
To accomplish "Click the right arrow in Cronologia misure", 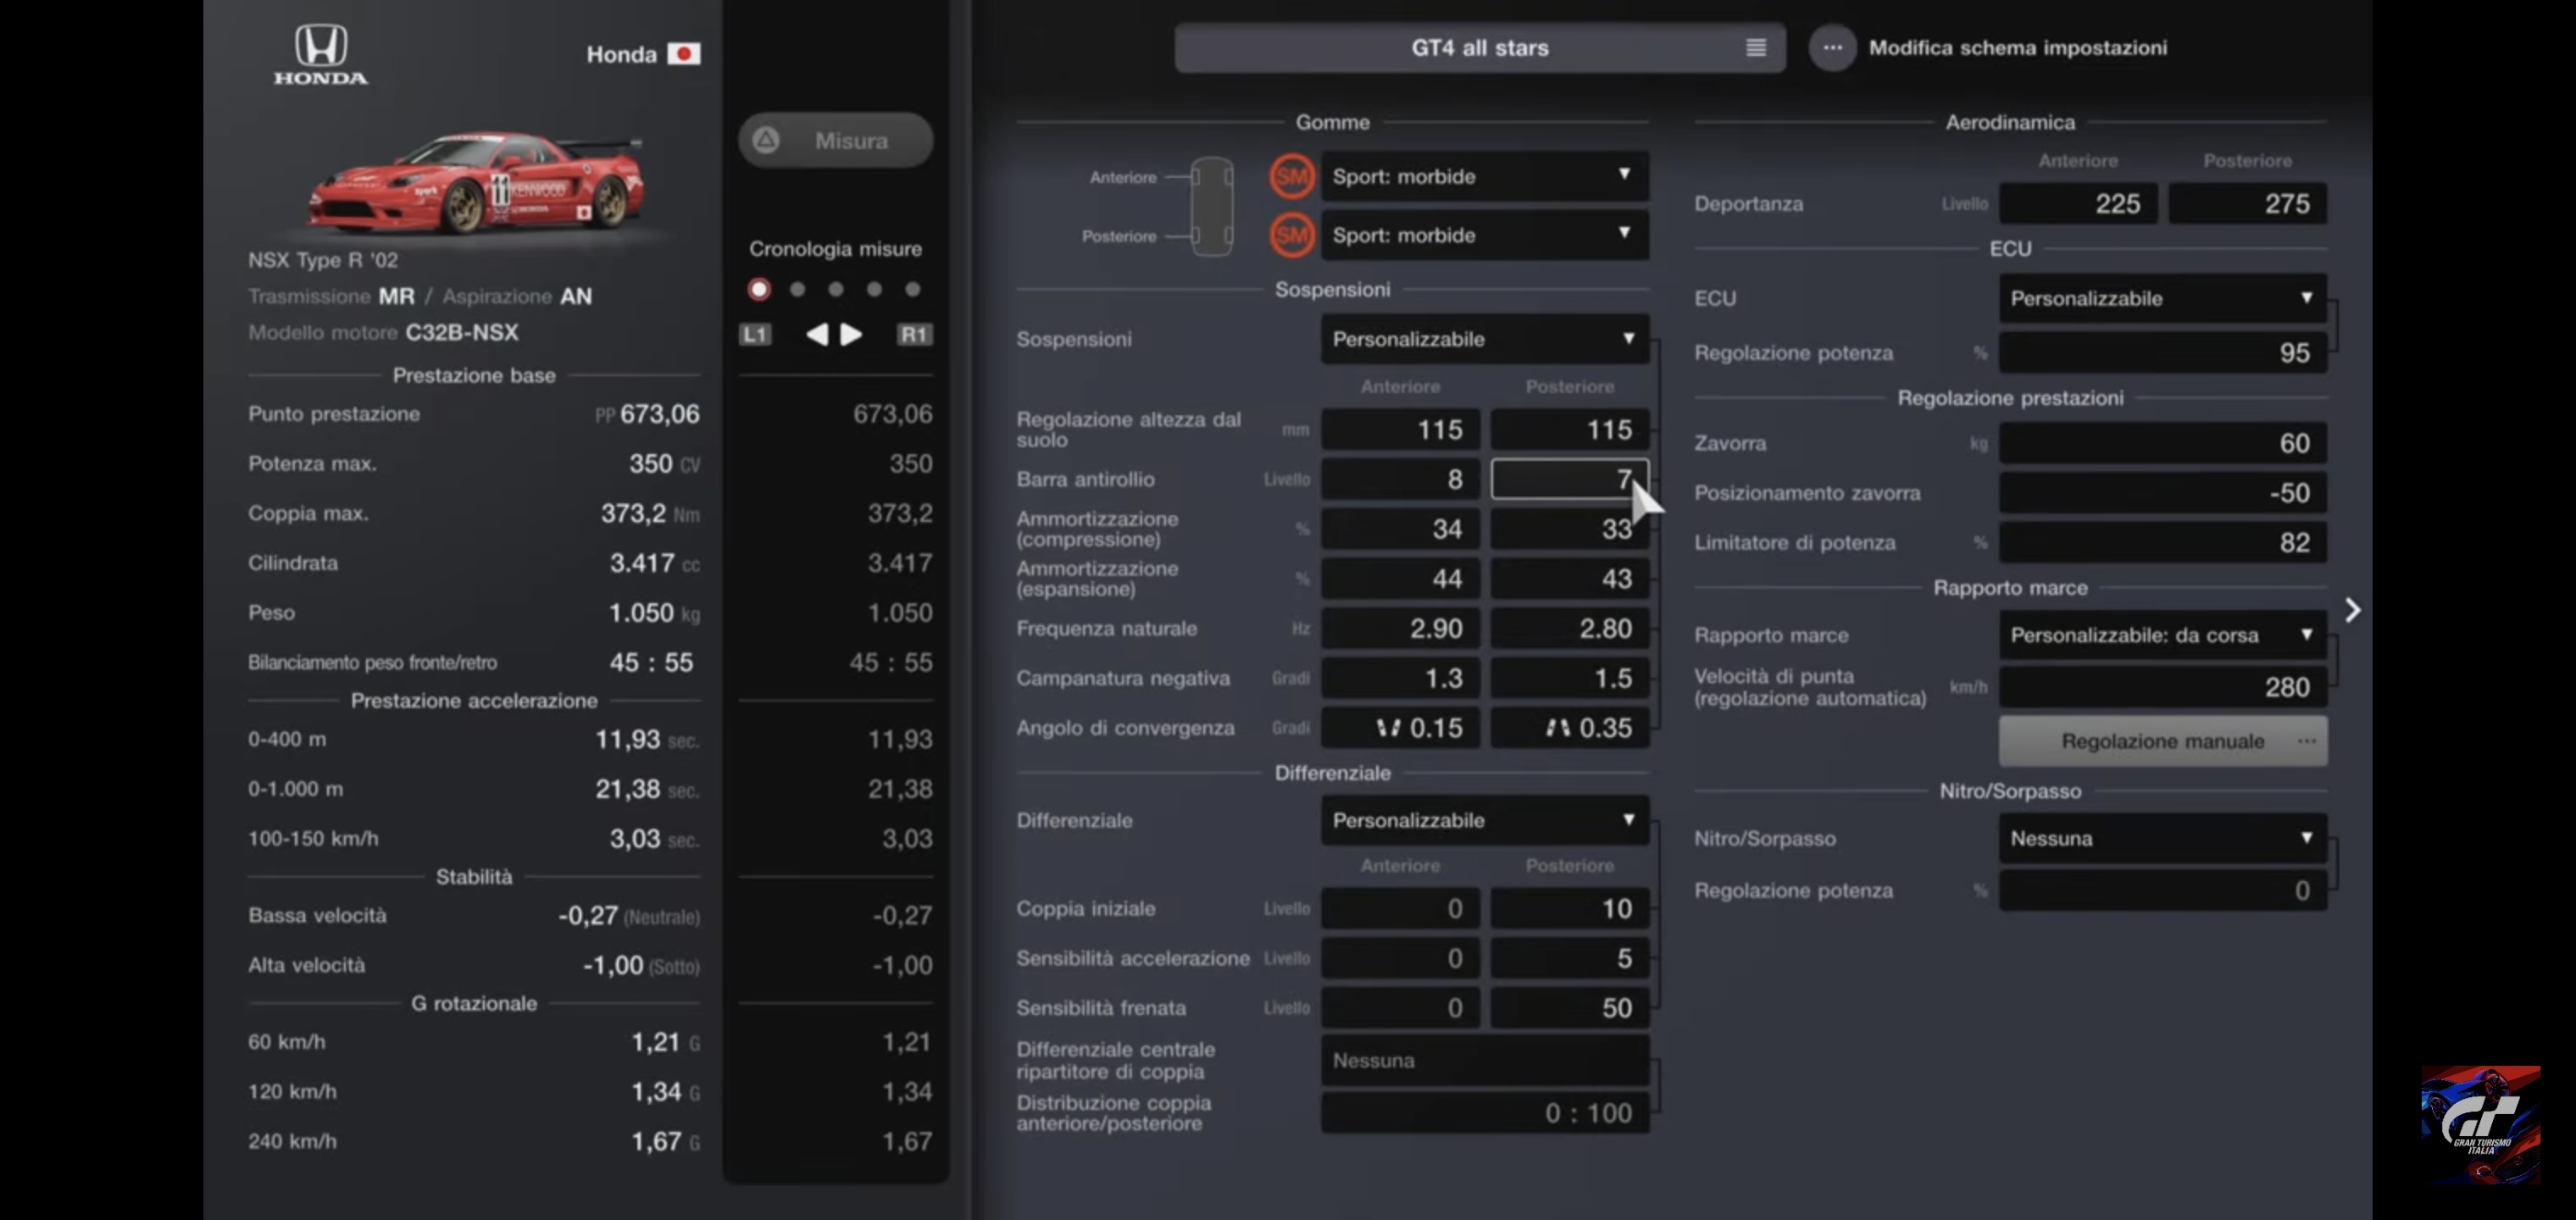I will pyautogui.click(x=851, y=334).
